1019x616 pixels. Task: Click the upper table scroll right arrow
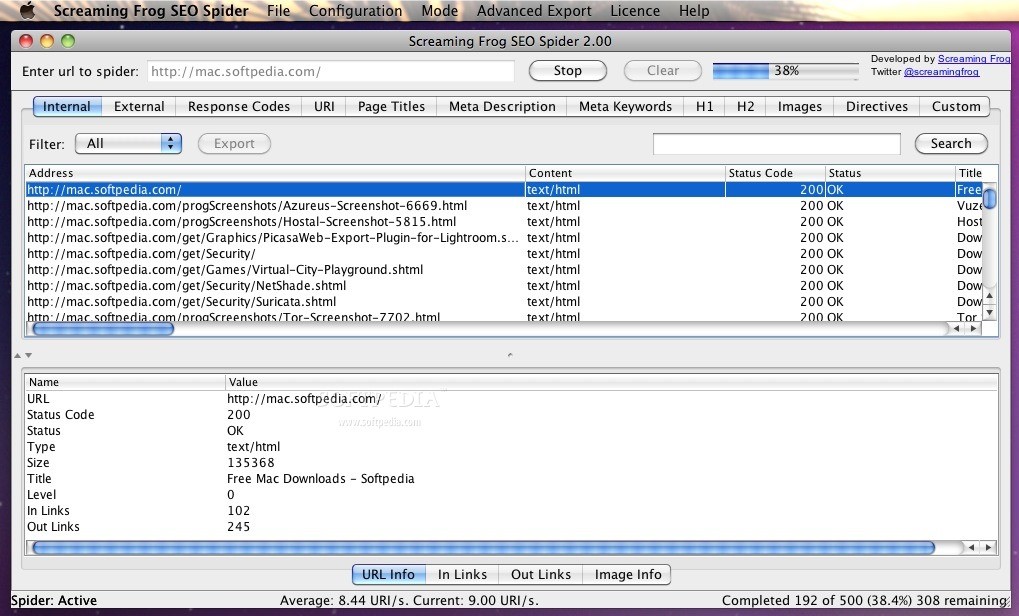point(973,329)
